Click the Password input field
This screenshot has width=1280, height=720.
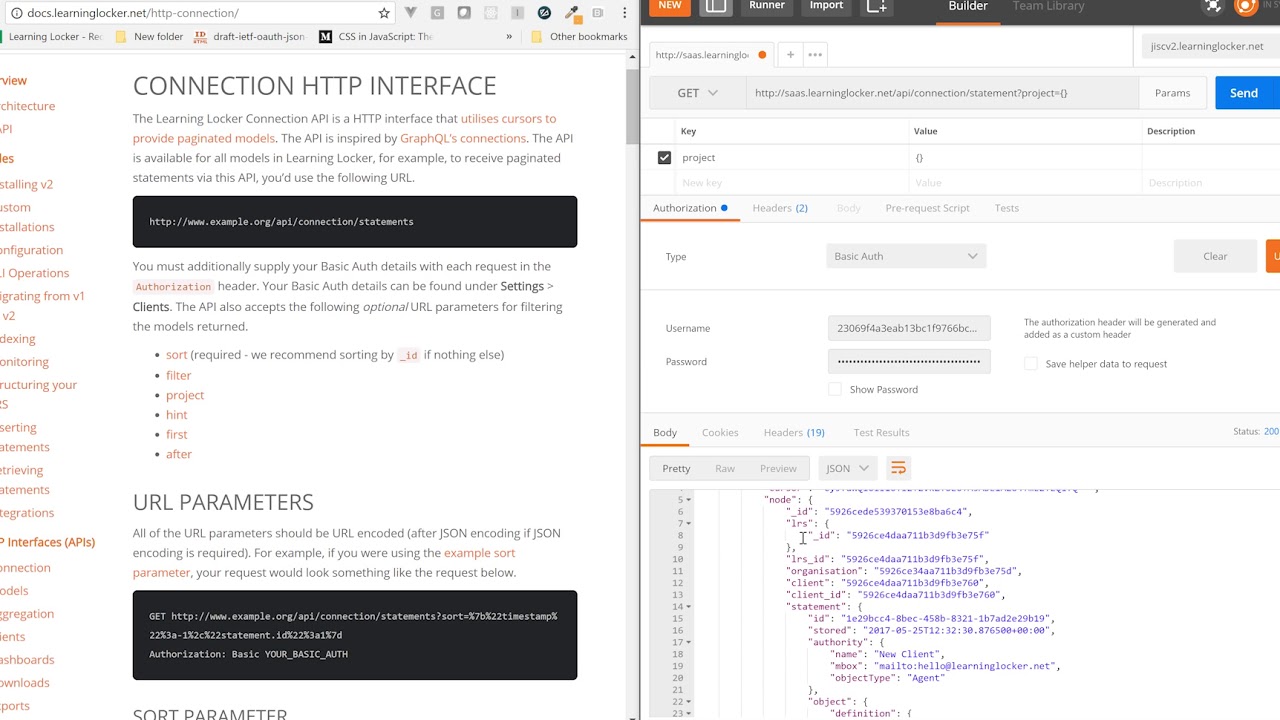pyautogui.click(x=909, y=361)
